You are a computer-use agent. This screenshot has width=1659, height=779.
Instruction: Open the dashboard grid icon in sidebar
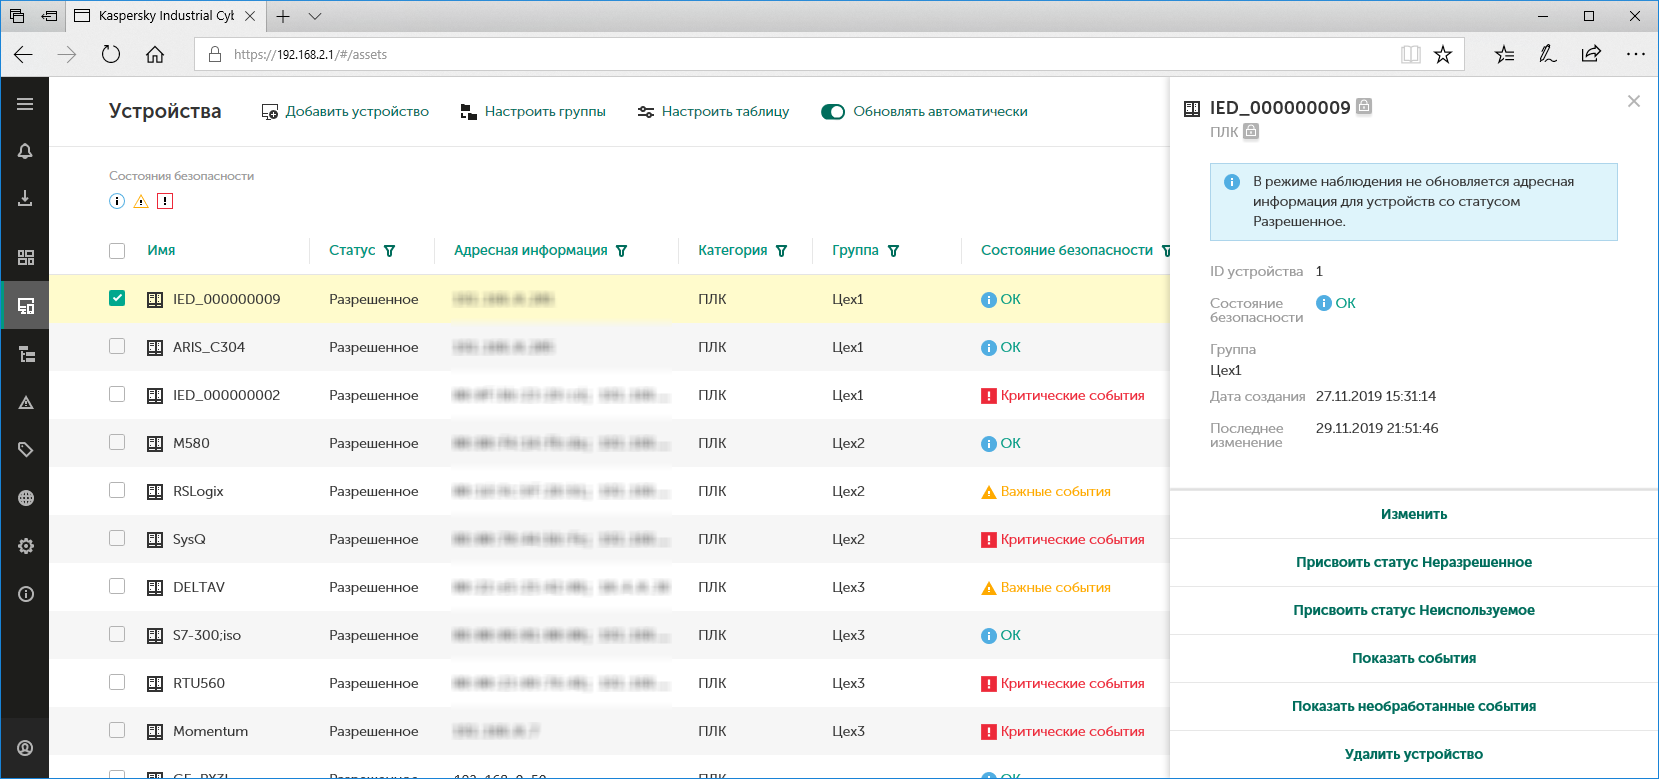point(25,258)
